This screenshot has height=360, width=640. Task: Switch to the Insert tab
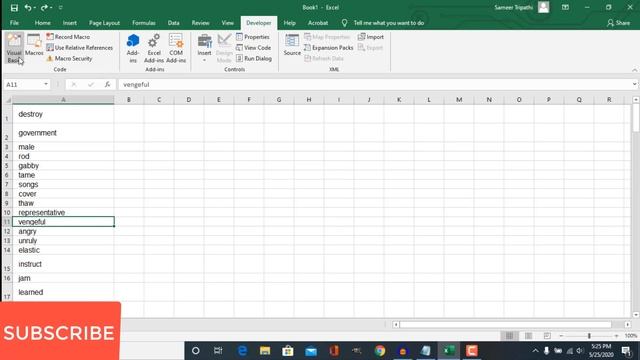pos(70,23)
